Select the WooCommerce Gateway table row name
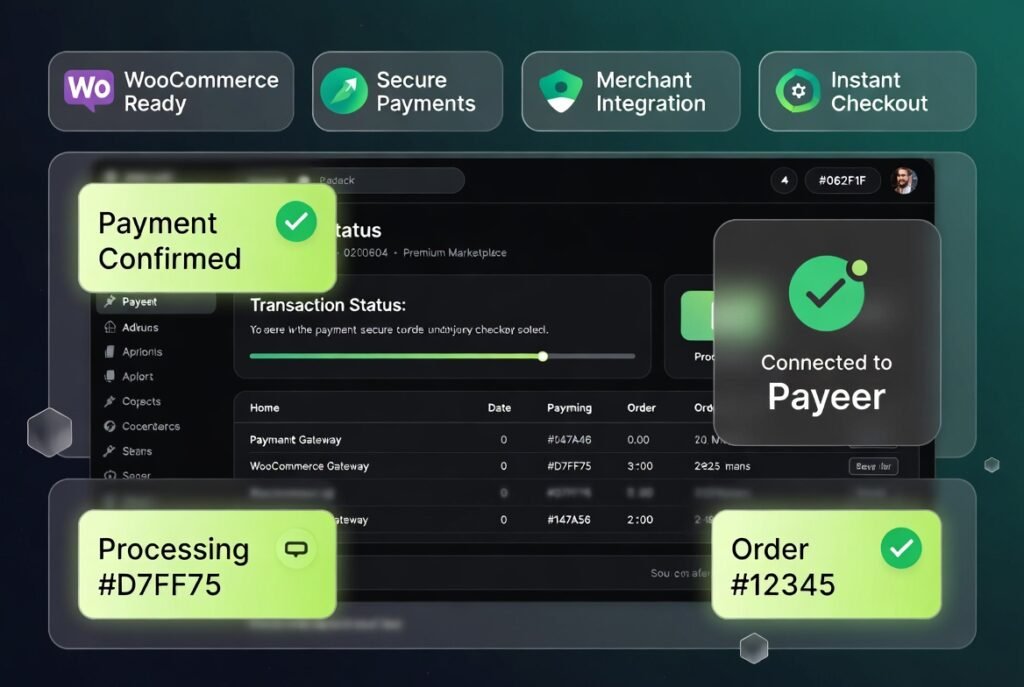The height and width of the screenshot is (687, 1024). click(309, 466)
